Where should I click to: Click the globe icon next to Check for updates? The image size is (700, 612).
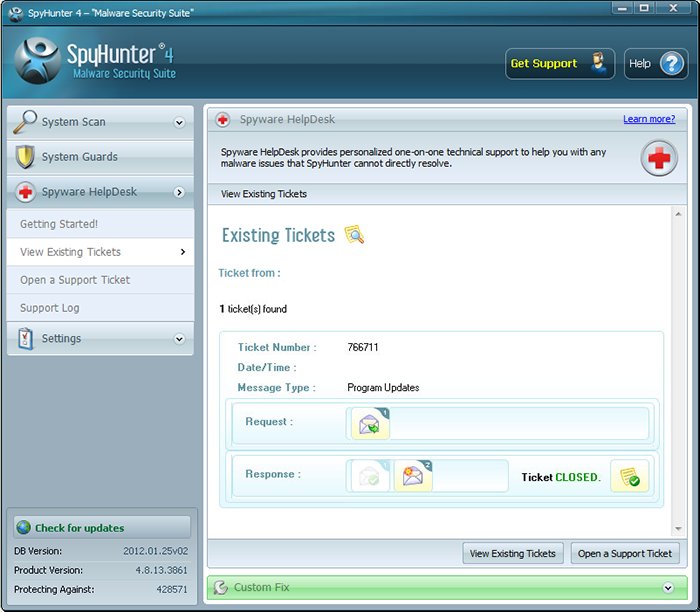[x=23, y=528]
